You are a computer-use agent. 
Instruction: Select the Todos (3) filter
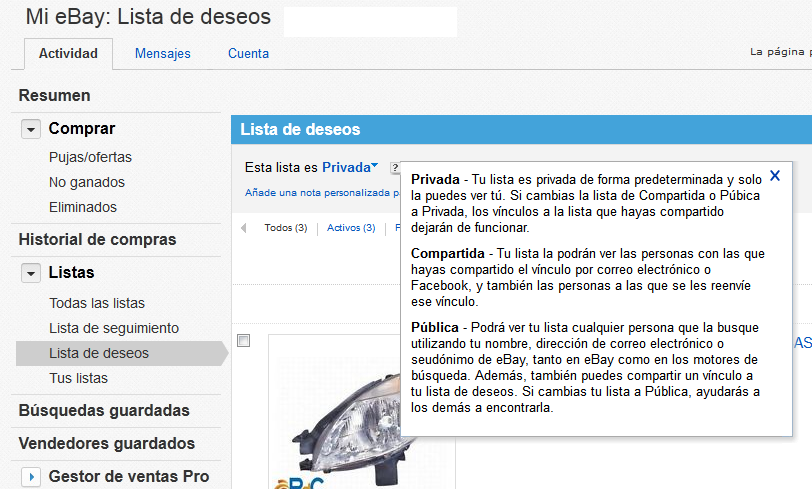(286, 227)
